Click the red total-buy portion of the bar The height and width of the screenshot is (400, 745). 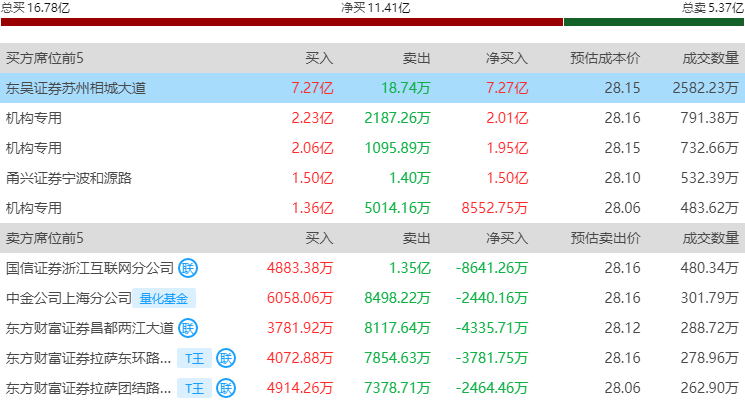click(x=282, y=22)
